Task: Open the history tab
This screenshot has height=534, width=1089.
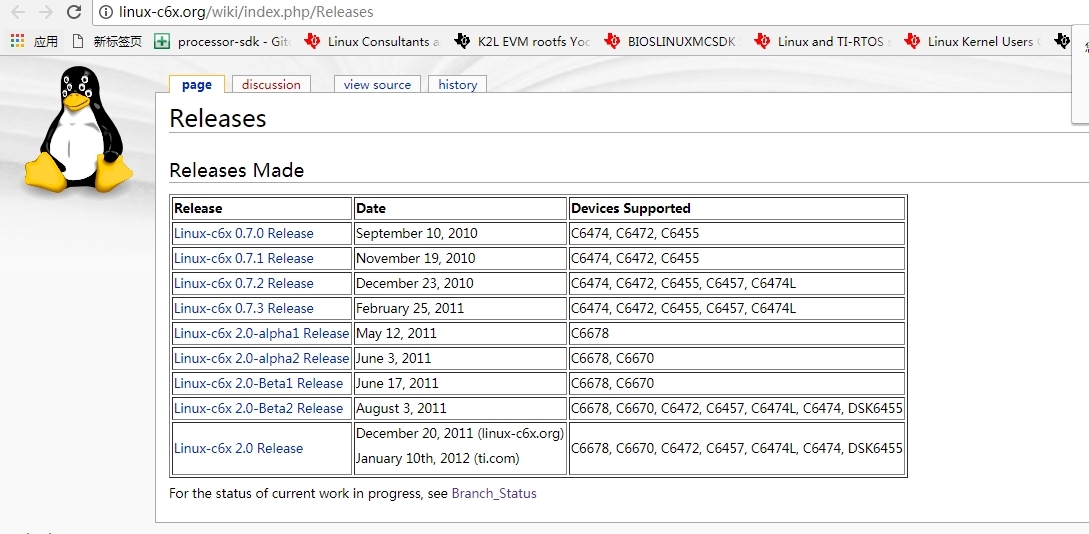Action: [458, 85]
